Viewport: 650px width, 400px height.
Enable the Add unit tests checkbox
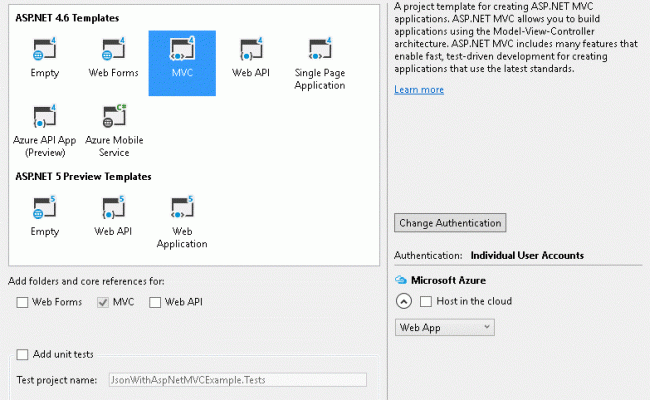click(x=22, y=354)
